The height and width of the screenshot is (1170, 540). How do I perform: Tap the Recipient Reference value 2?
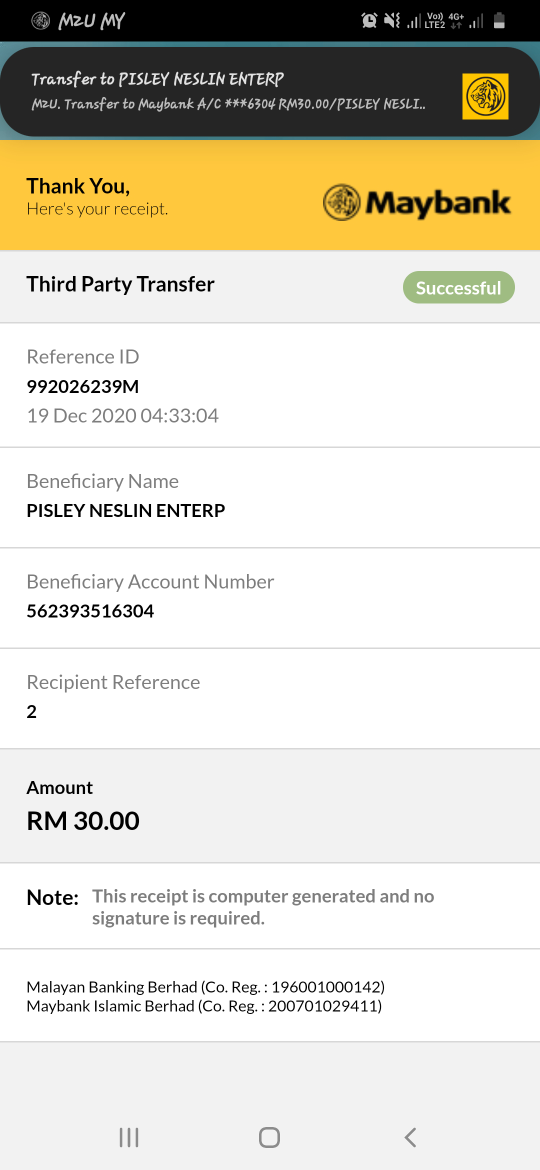tap(31, 712)
